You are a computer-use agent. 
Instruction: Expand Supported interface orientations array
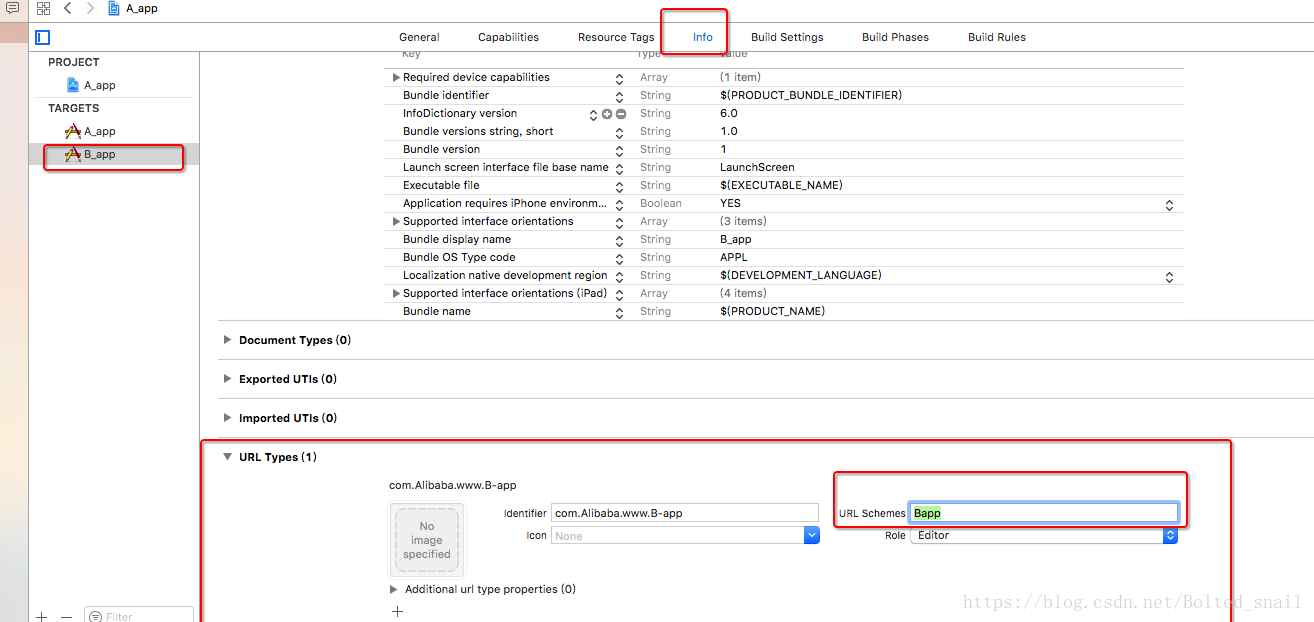point(396,221)
